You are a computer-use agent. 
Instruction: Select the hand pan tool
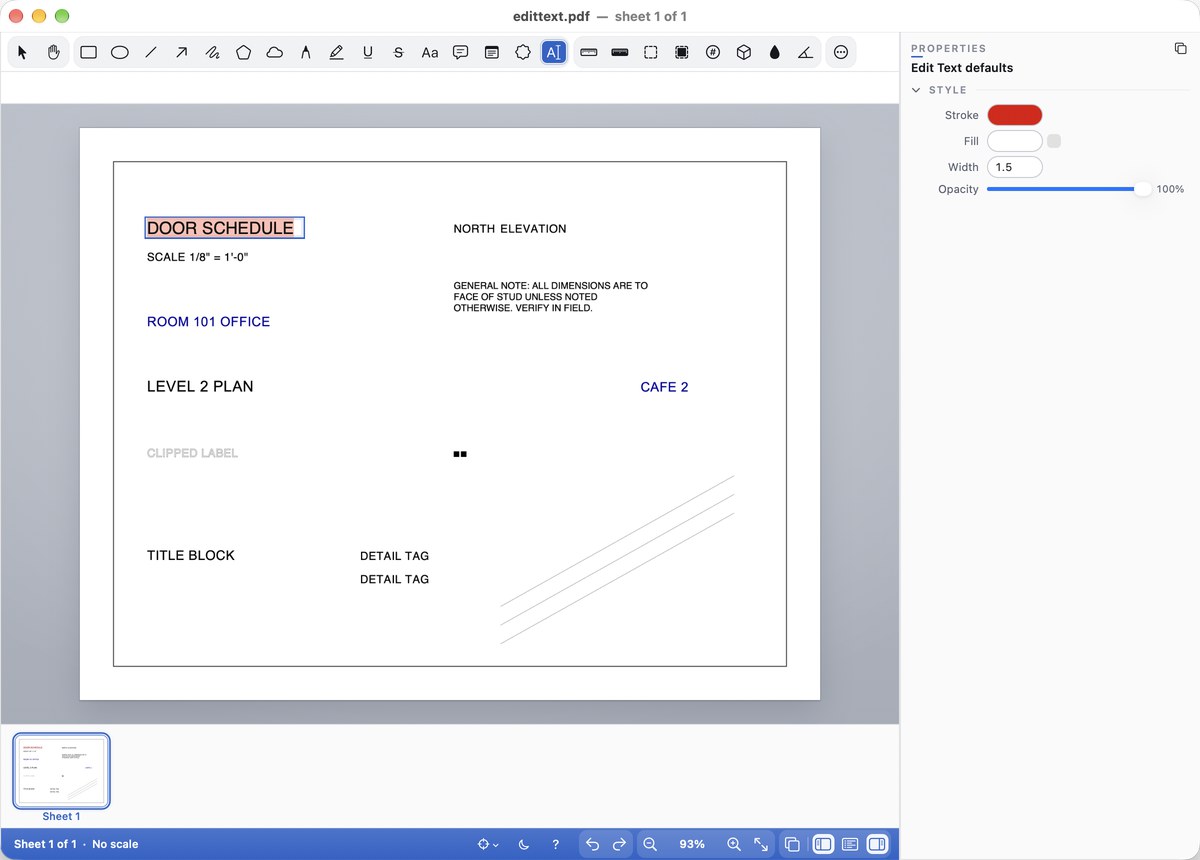(x=54, y=53)
